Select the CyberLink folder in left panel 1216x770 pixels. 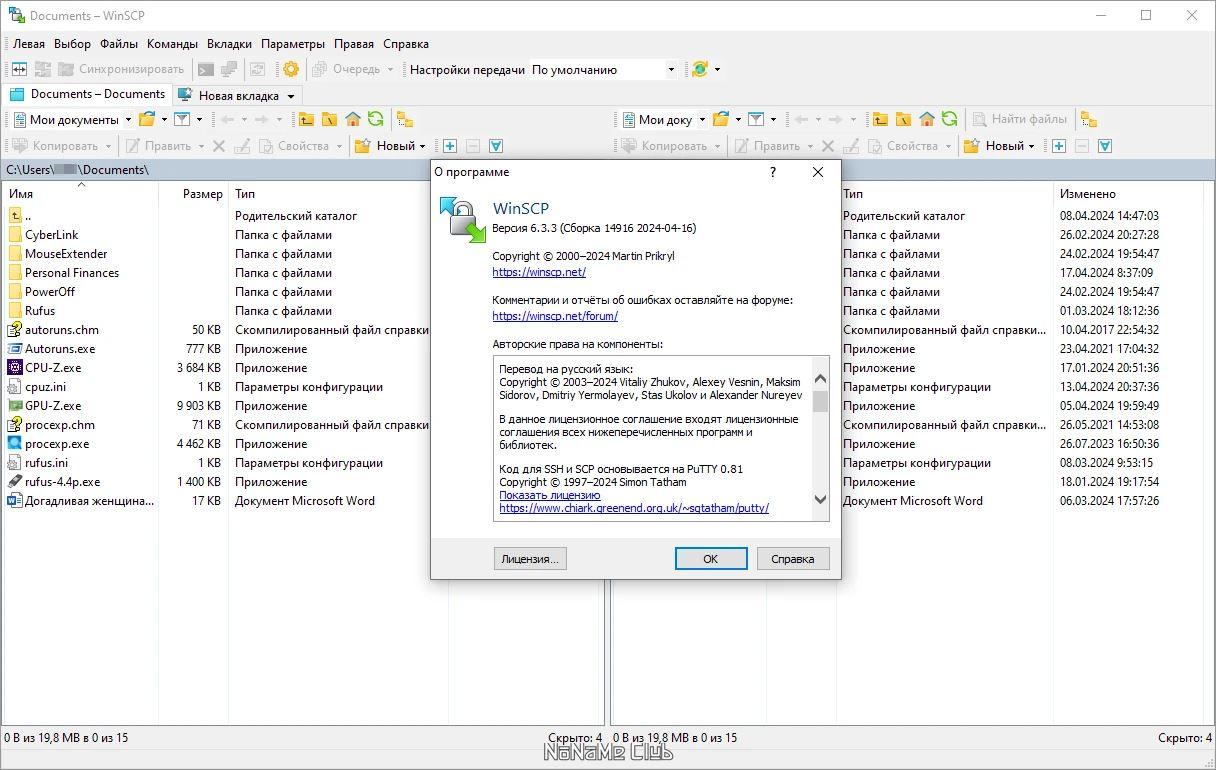(x=51, y=235)
